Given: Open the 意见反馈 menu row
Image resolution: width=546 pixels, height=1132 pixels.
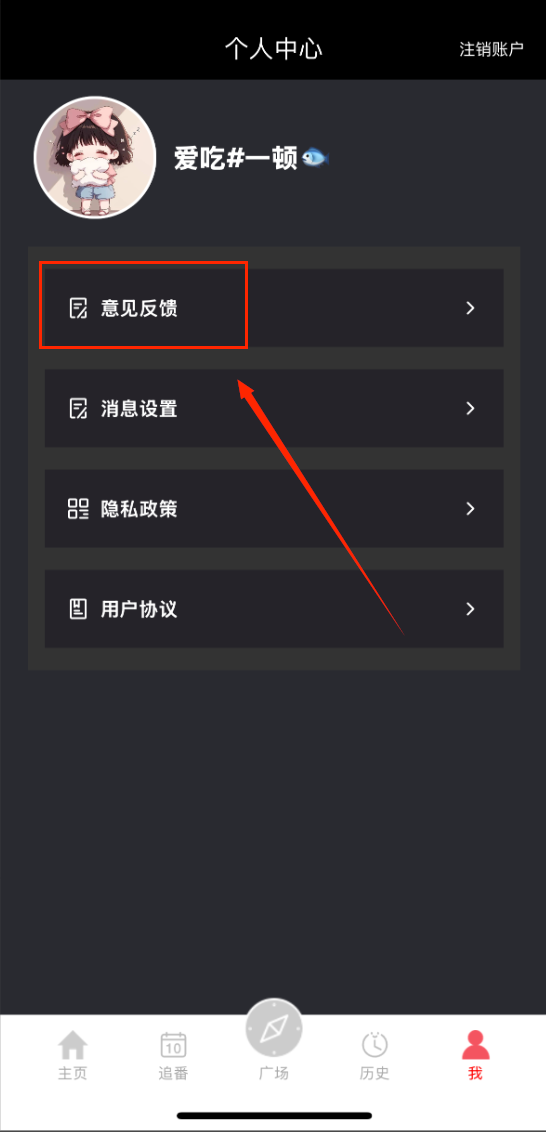Looking at the screenshot, I should click(274, 308).
